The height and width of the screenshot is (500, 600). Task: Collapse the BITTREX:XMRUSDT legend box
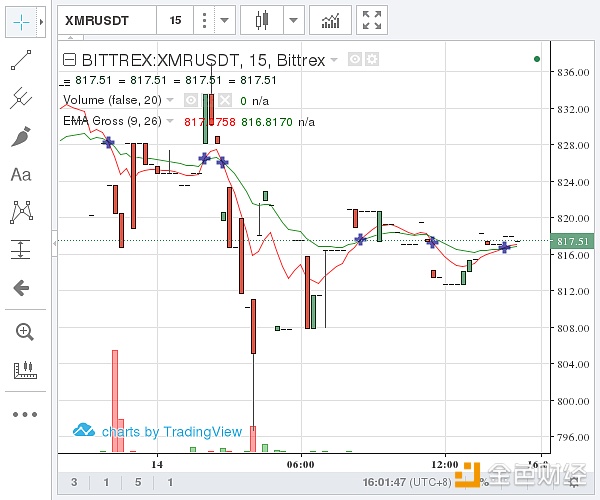69,60
